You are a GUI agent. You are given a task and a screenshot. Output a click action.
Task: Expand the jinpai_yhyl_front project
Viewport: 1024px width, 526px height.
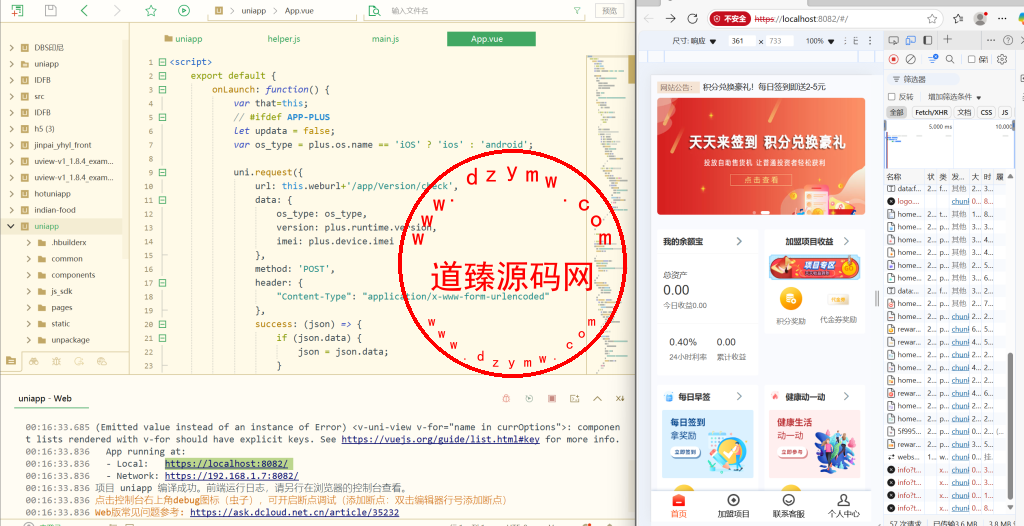(x=11, y=145)
